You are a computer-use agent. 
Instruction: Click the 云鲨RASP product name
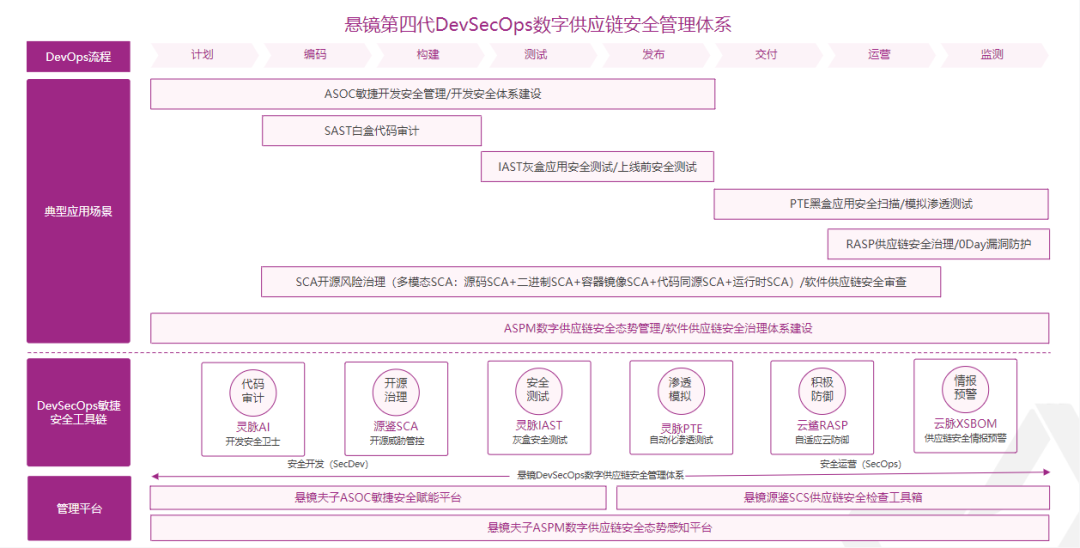822,425
